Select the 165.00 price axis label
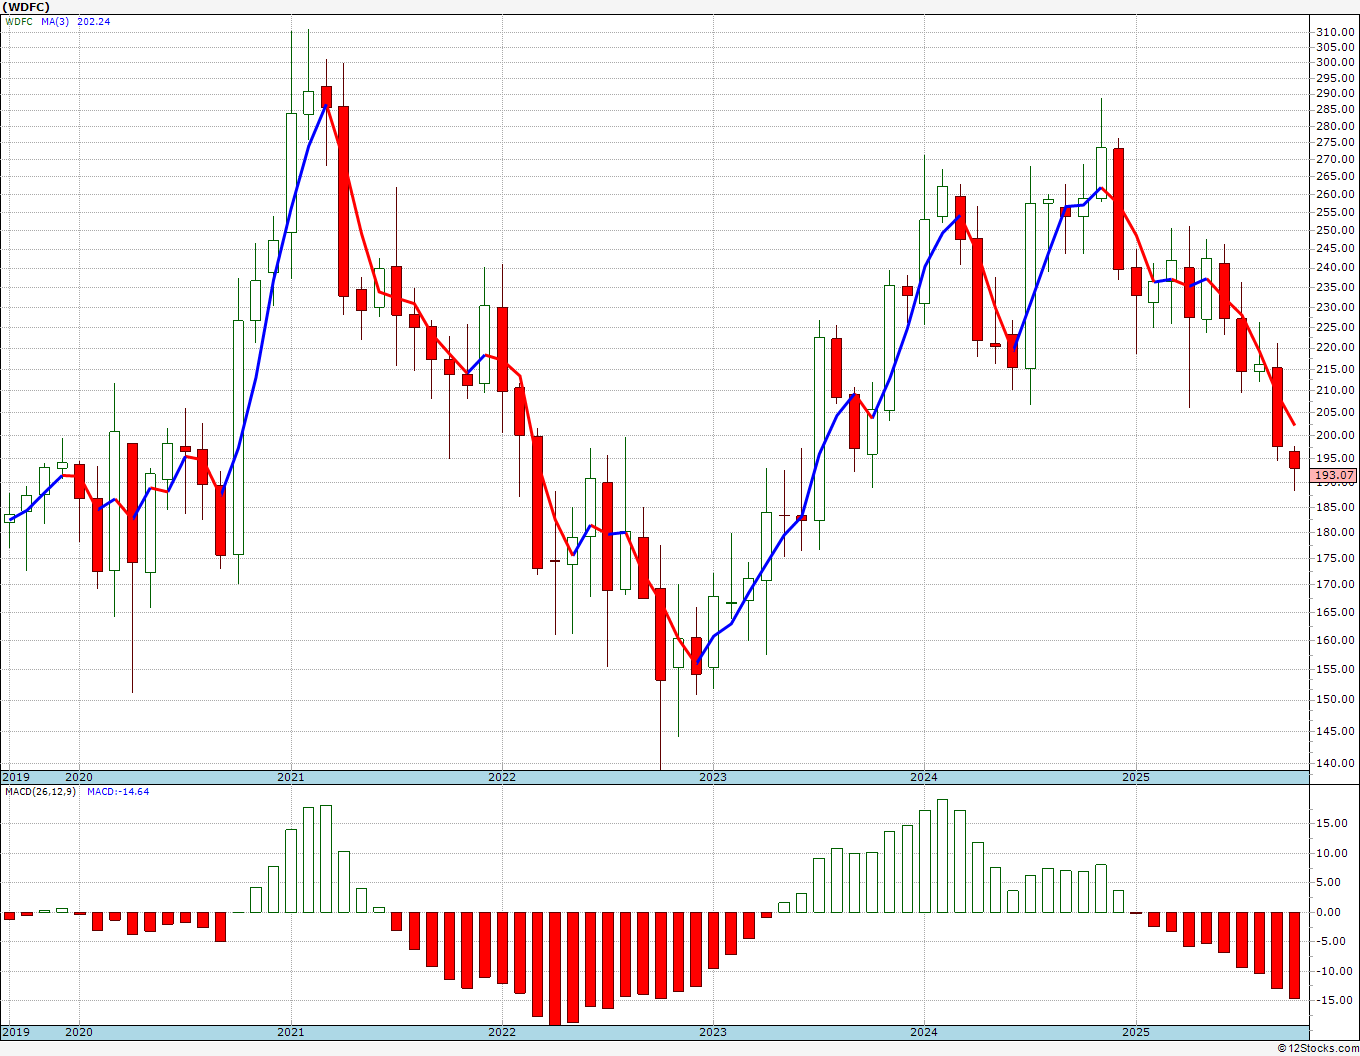The width and height of the screenshot is (1360, 1056). (1336, 612)
